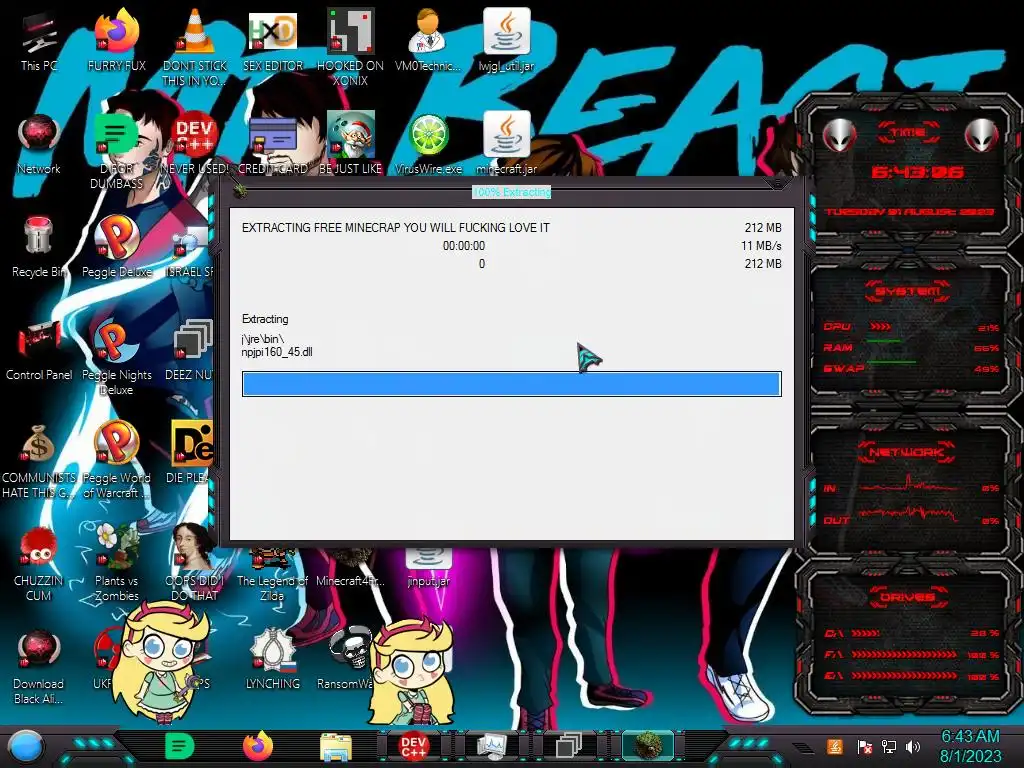The width and height of the screenshot is (1024, 768).
Task: Open Peggle World of Warcraft shortcut
Action: 116,460
